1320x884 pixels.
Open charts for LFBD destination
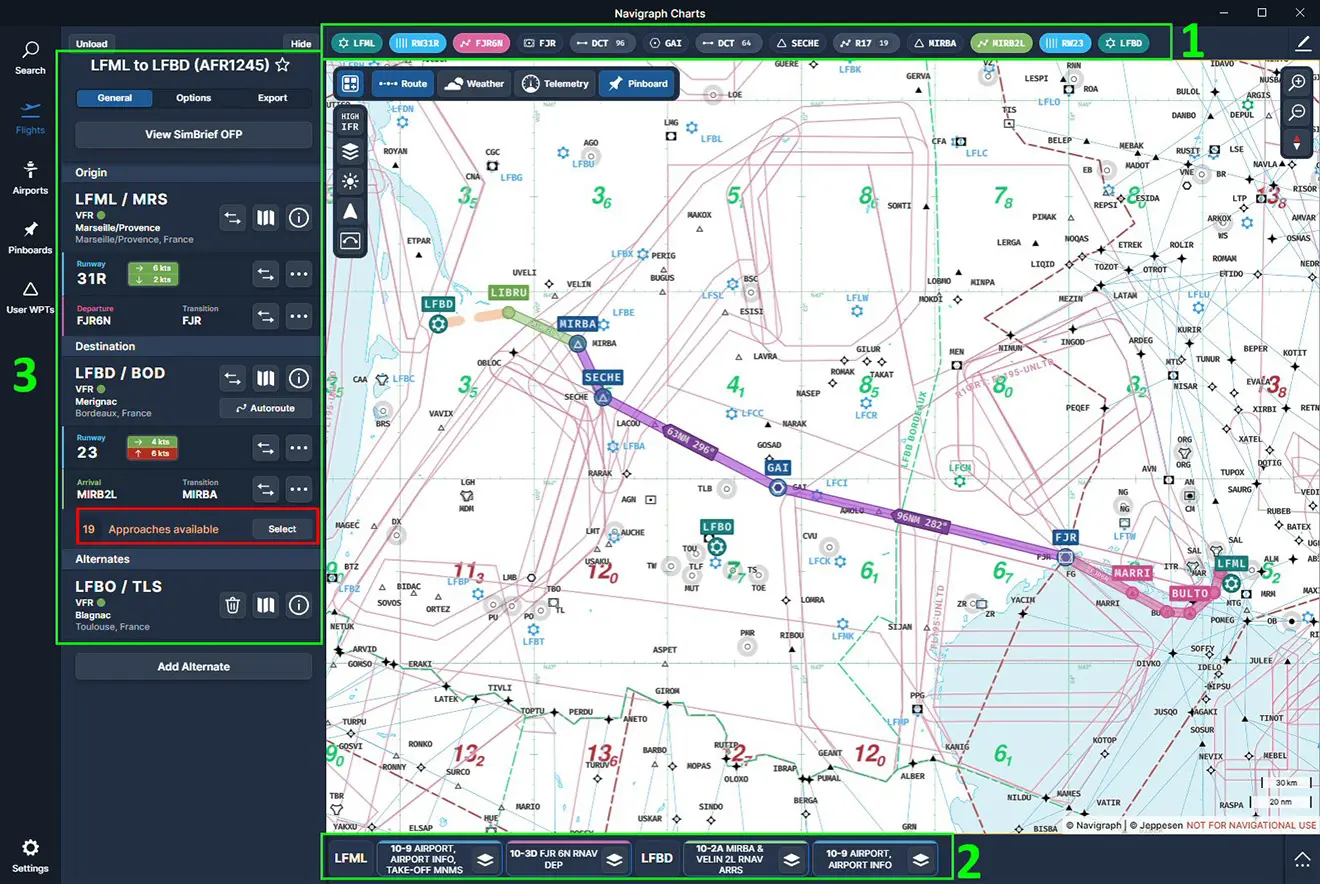(x=265, y=378)
